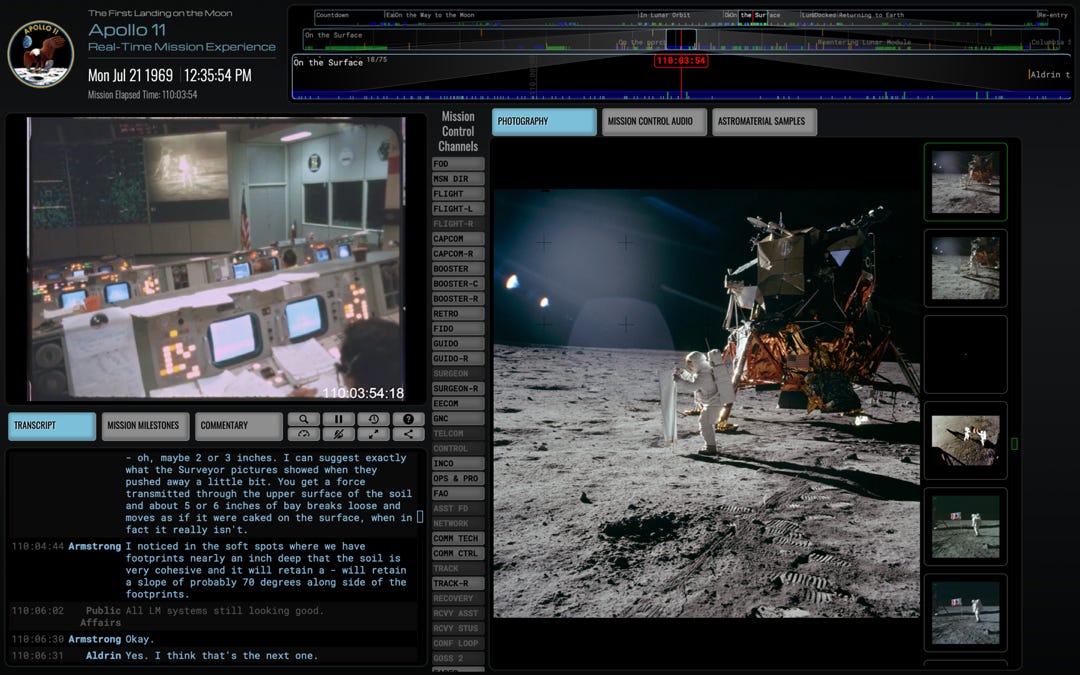Pause the mission playback
Image resolution: width=1080 pixels, height=675 pixels.
[x=338, y=419]
